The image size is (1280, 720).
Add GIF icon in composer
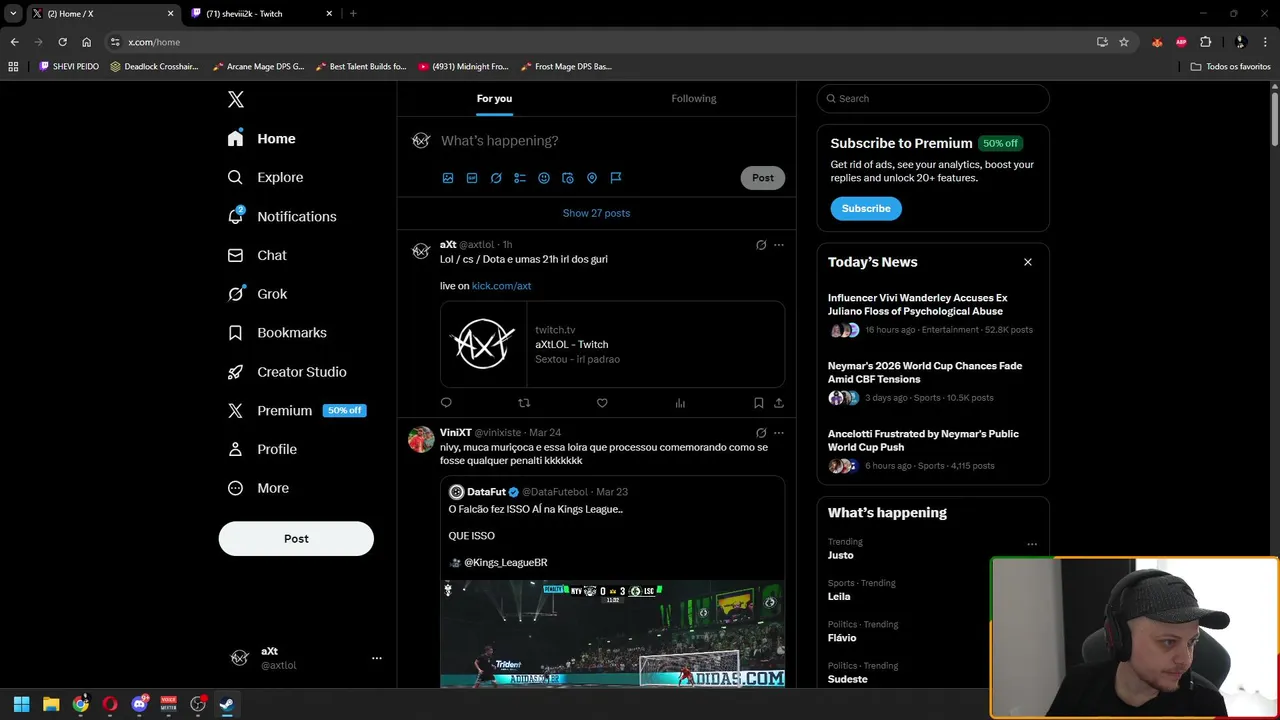tap(472, 178)
